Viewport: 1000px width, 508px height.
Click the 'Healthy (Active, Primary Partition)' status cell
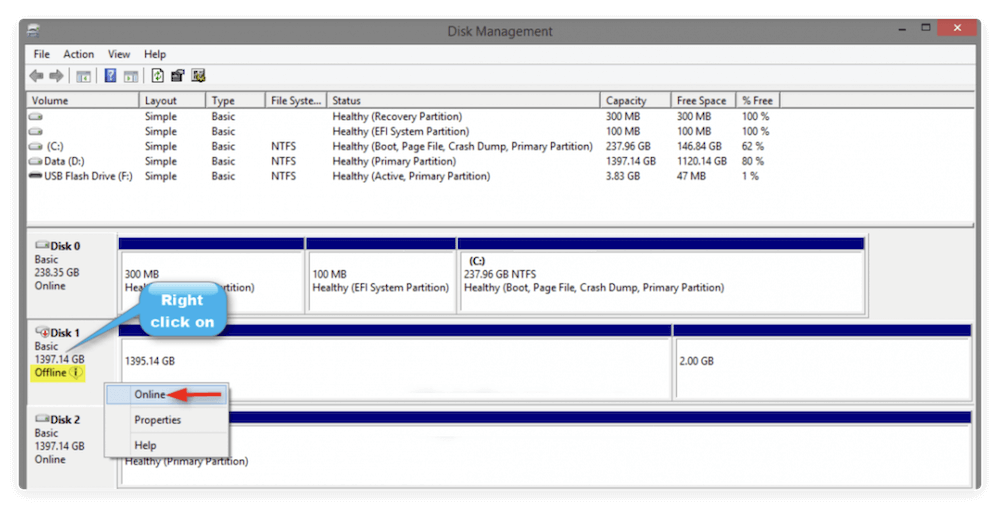pos(411,176)
